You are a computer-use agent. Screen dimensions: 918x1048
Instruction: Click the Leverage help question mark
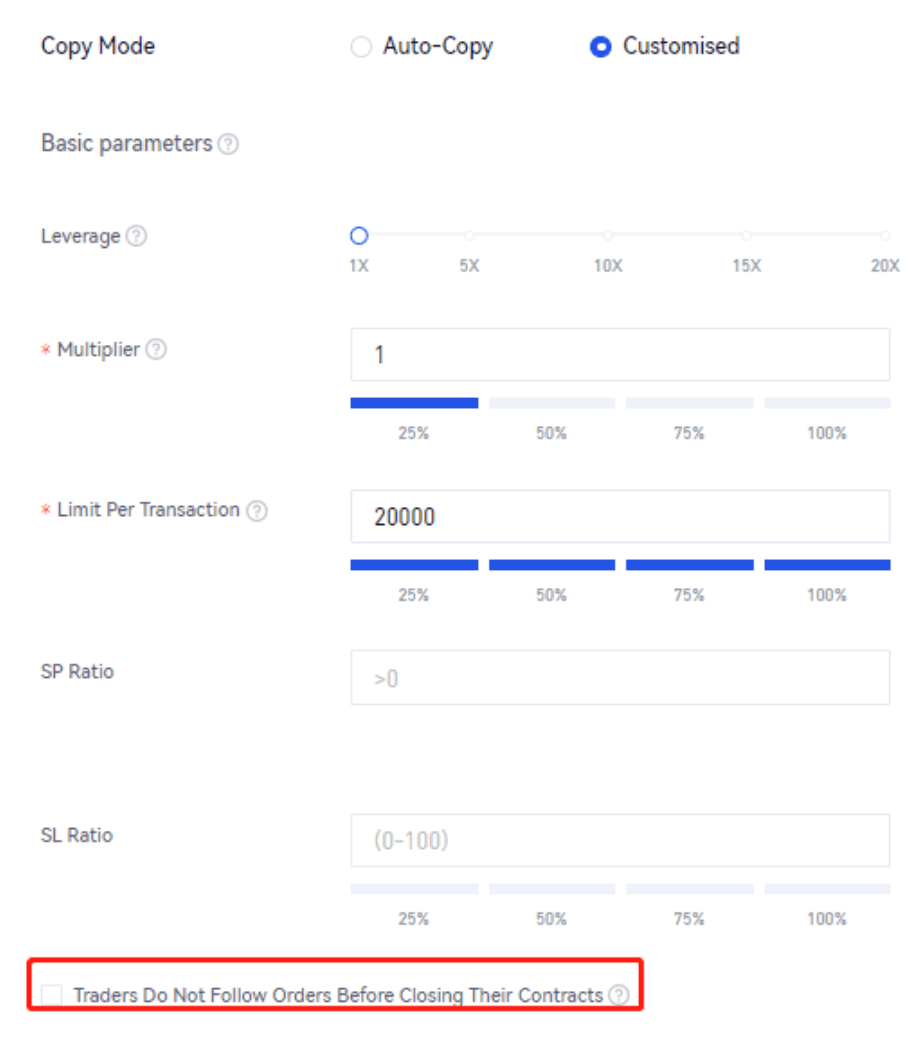tap(137, 237)
